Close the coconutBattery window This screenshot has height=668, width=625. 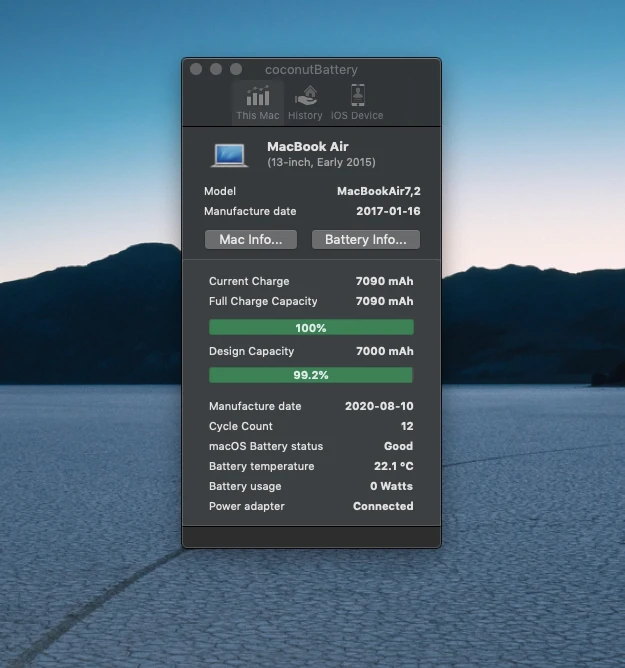tap(196, 69)
